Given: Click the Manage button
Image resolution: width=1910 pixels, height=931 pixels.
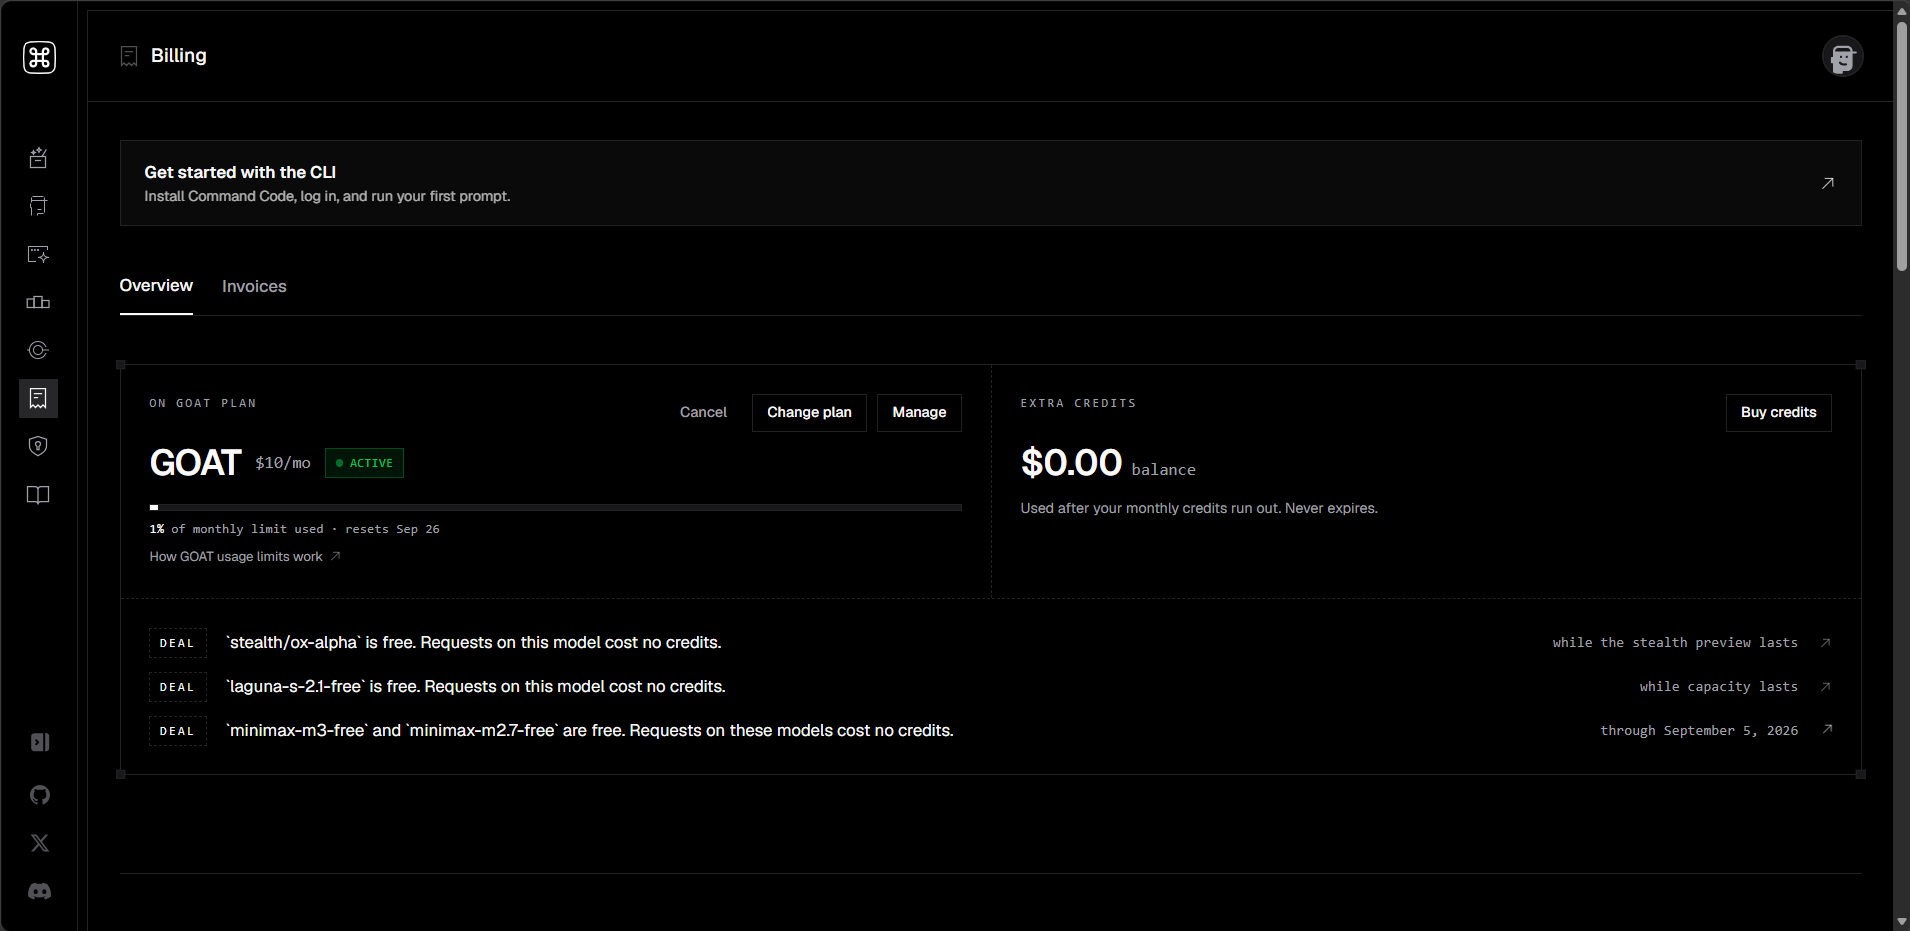Looking at the screenshot, I should coord(919,412).
